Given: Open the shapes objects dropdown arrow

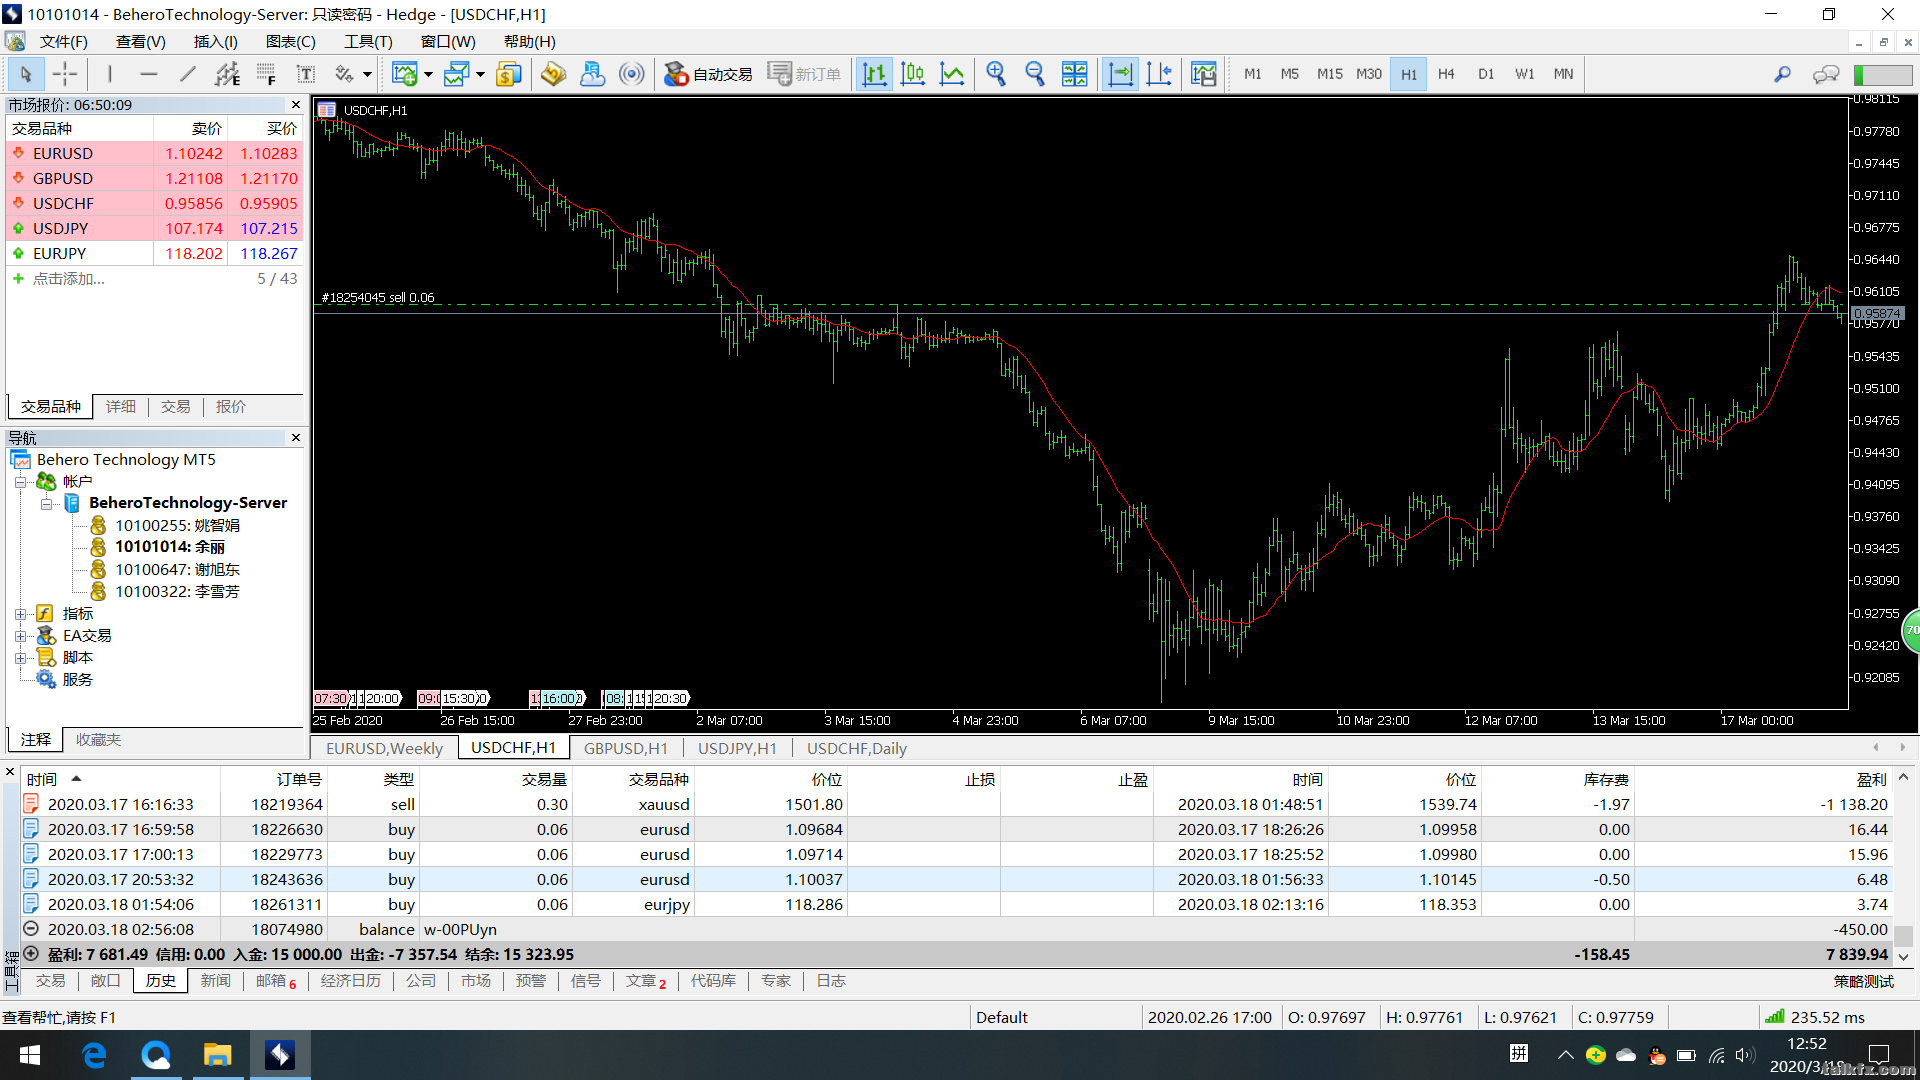Looking at the screenshot, I should 367,74.
